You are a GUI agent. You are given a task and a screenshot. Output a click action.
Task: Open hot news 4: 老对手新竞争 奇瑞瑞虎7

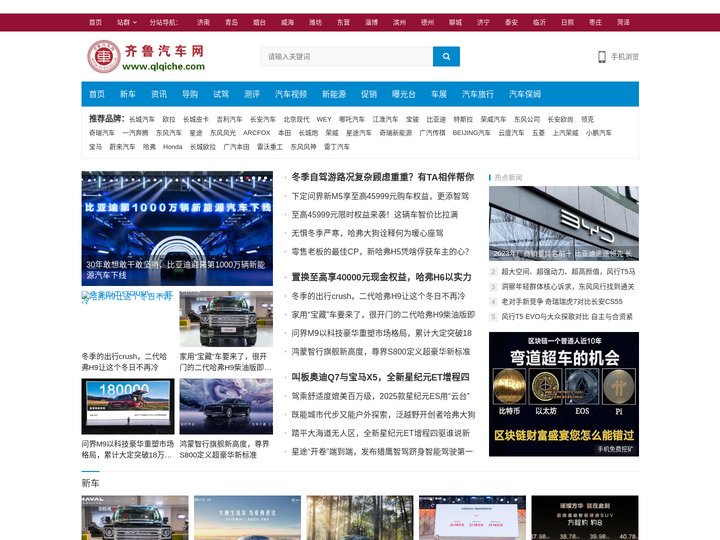click(x=562, y=302)
